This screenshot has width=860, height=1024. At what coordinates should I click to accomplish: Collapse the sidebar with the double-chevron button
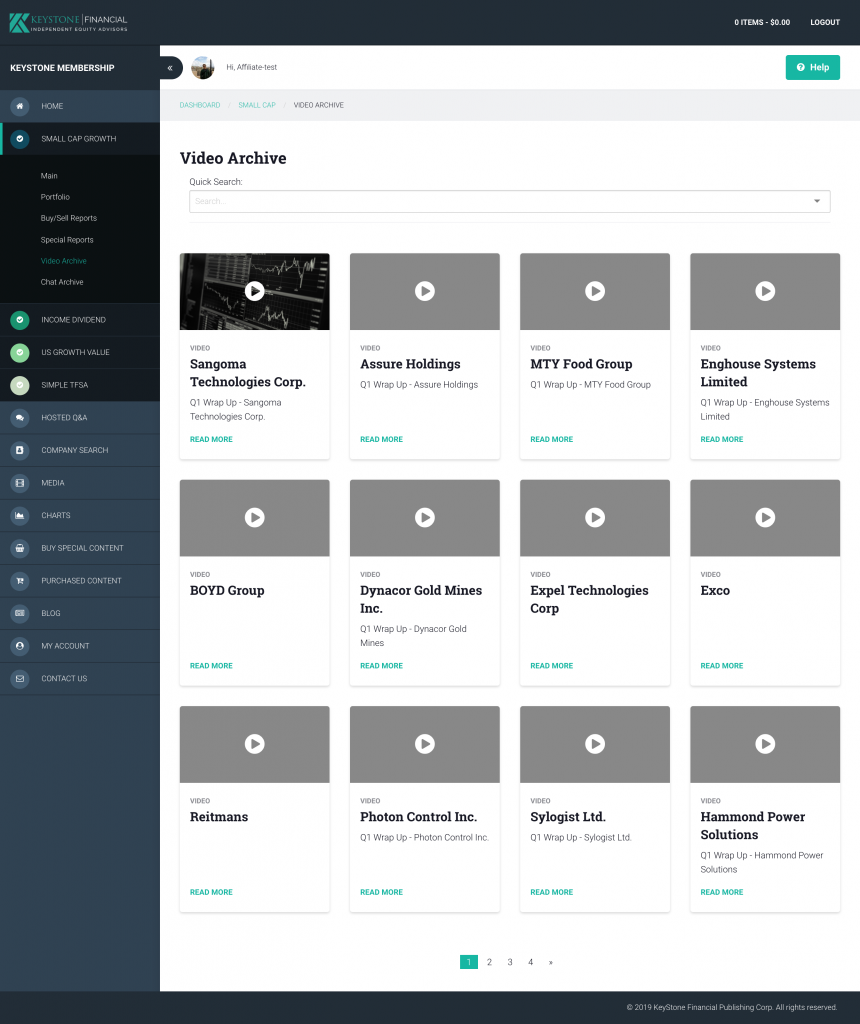[170, 68]
